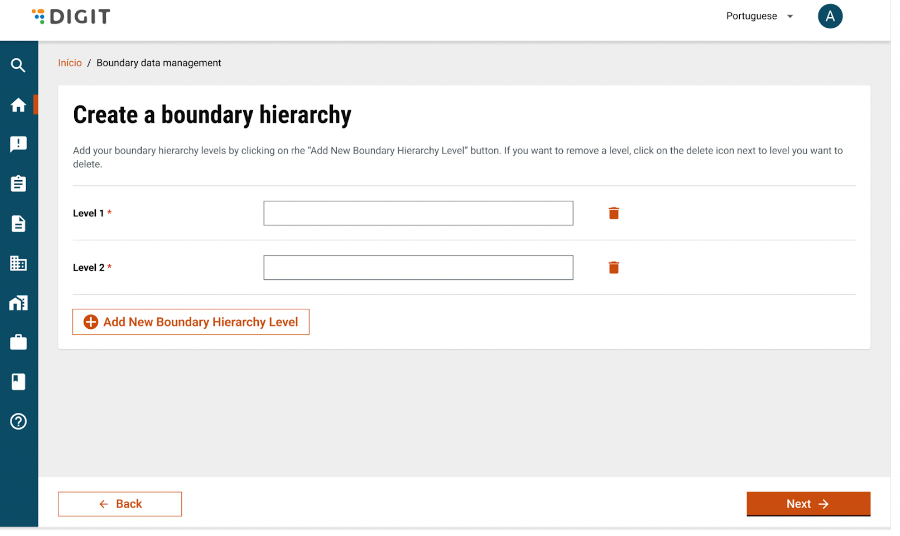Image resolution: width=900 pixels, height=536 pixels.
Task: Open the briefcase icon in sidebar
Action: (x=18, y=342)
